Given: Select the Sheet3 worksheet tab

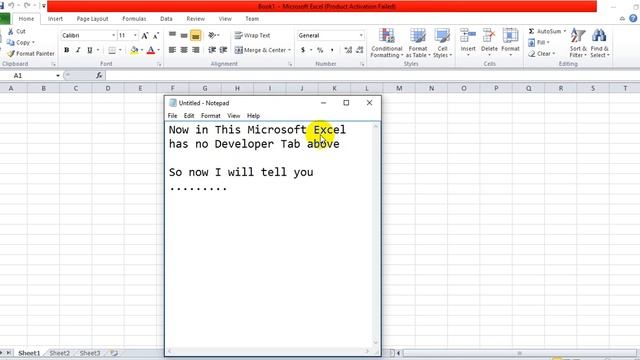Looking at the screenshot, I should coord(90,353).
